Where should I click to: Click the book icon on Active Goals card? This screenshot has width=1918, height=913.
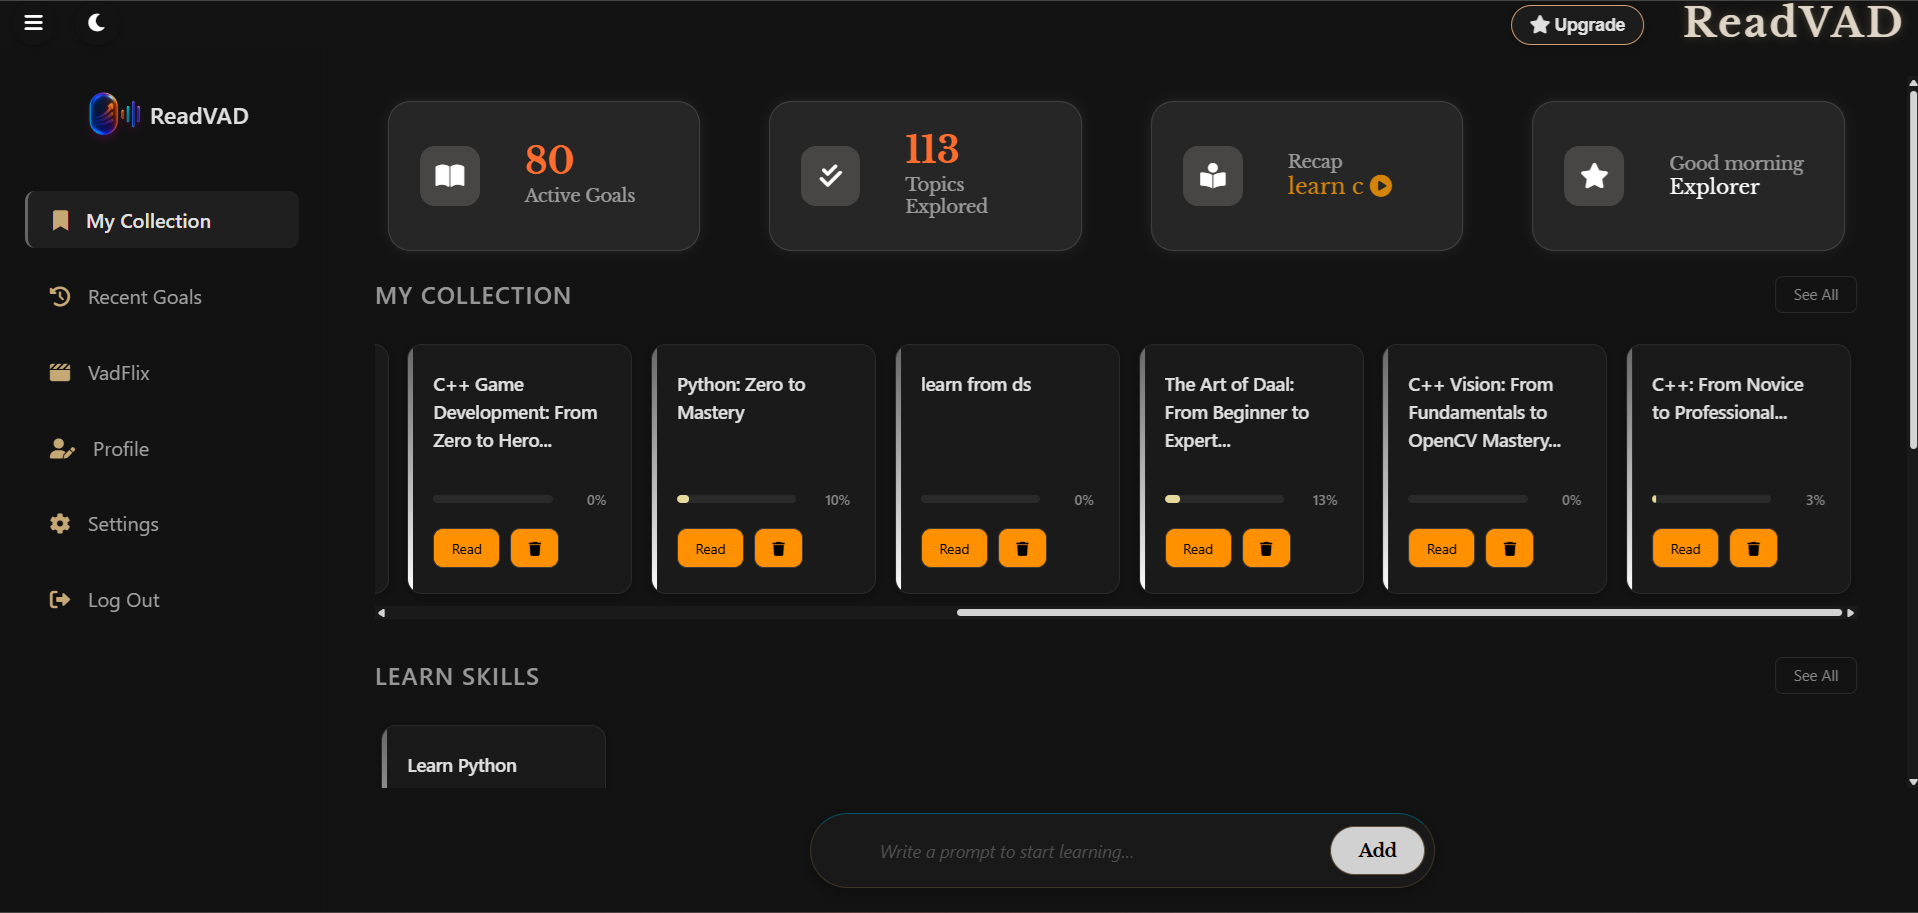point(449,175)
